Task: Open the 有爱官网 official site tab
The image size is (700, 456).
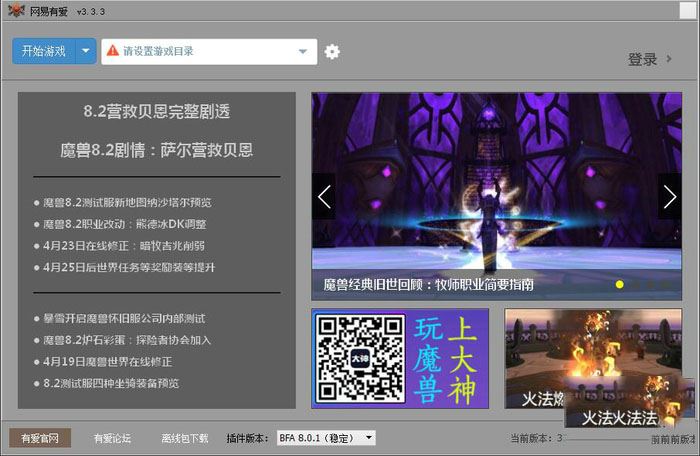Action: point(40,438)
